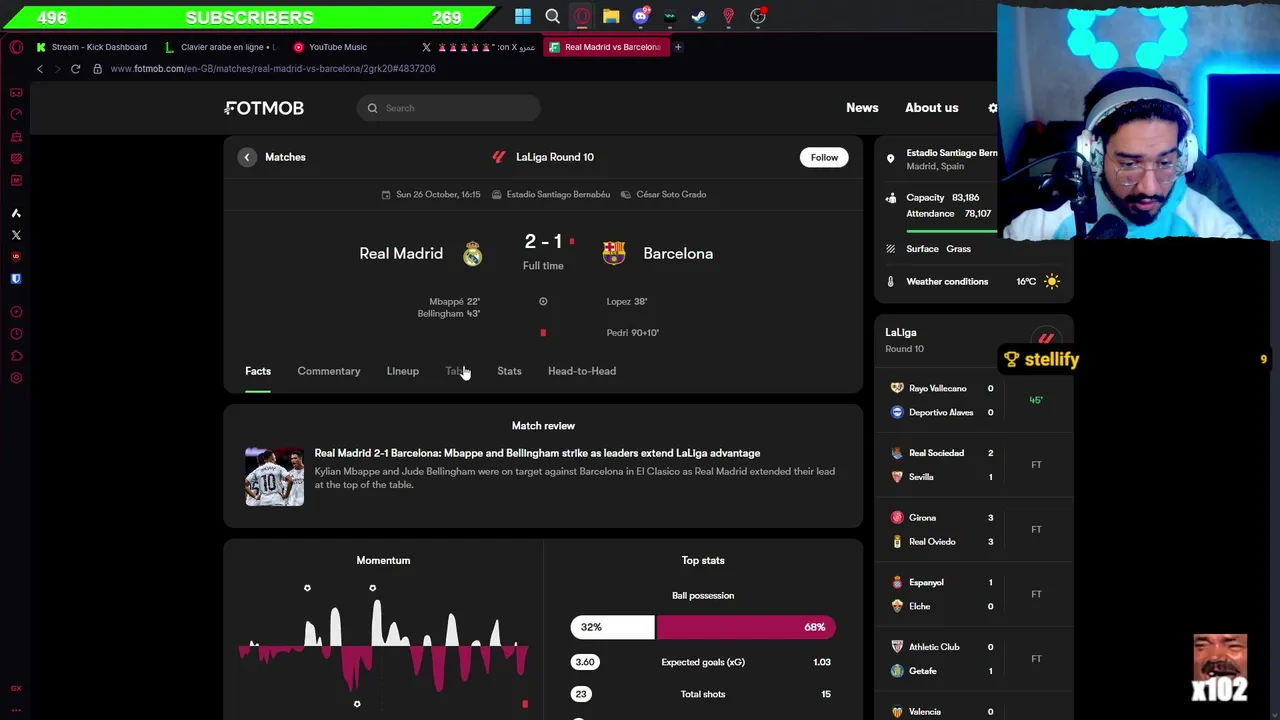Image resolution: width=1280 pixels, height=720 pixels.
Task: Open Aria AI in Opera sidebar
Action: 16,213
